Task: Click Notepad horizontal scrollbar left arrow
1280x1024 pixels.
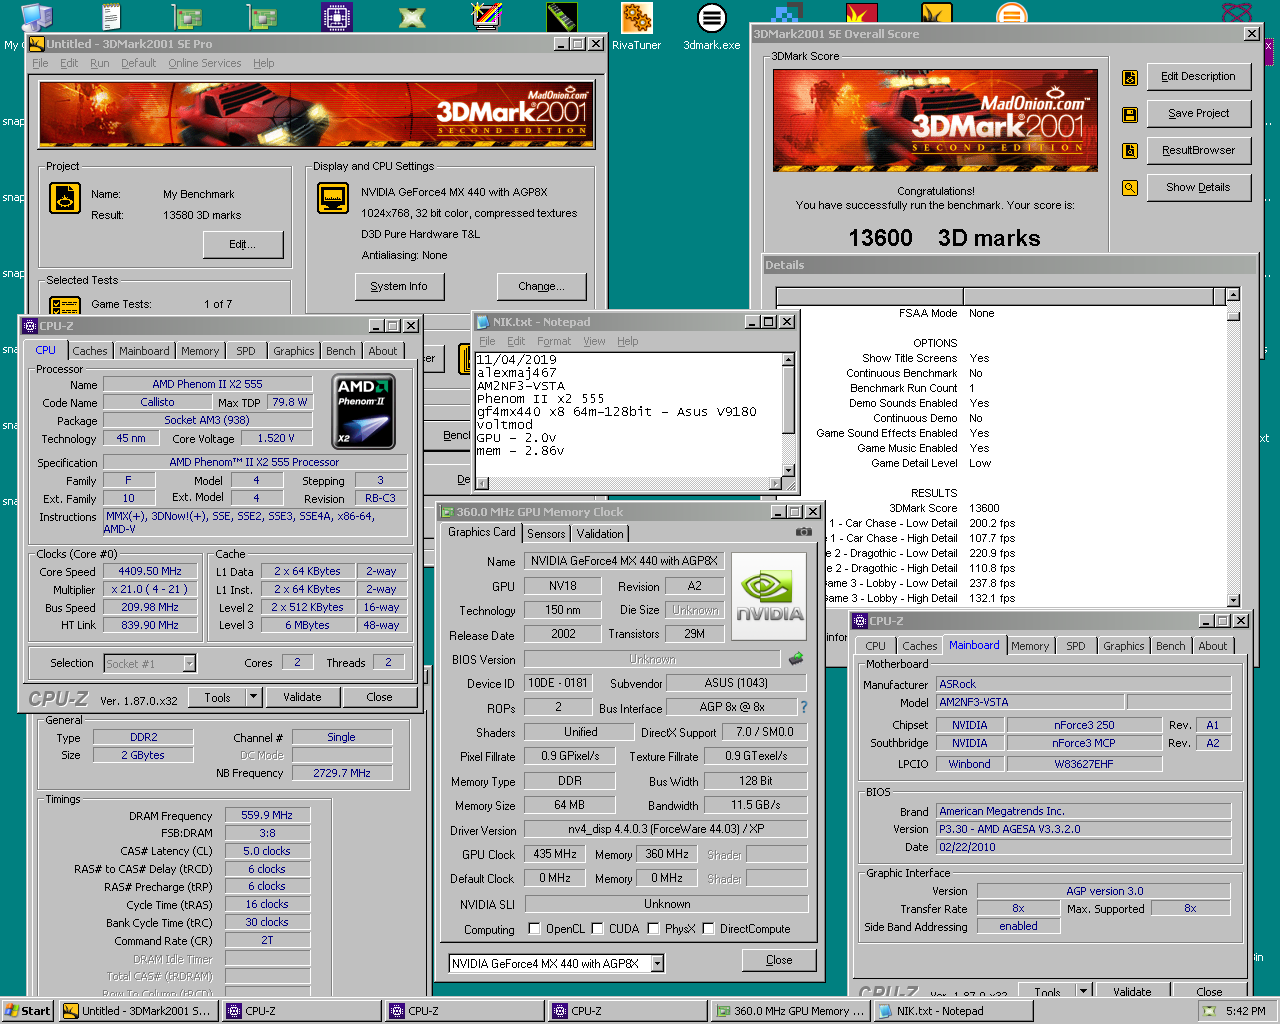Action: [482, 484]
